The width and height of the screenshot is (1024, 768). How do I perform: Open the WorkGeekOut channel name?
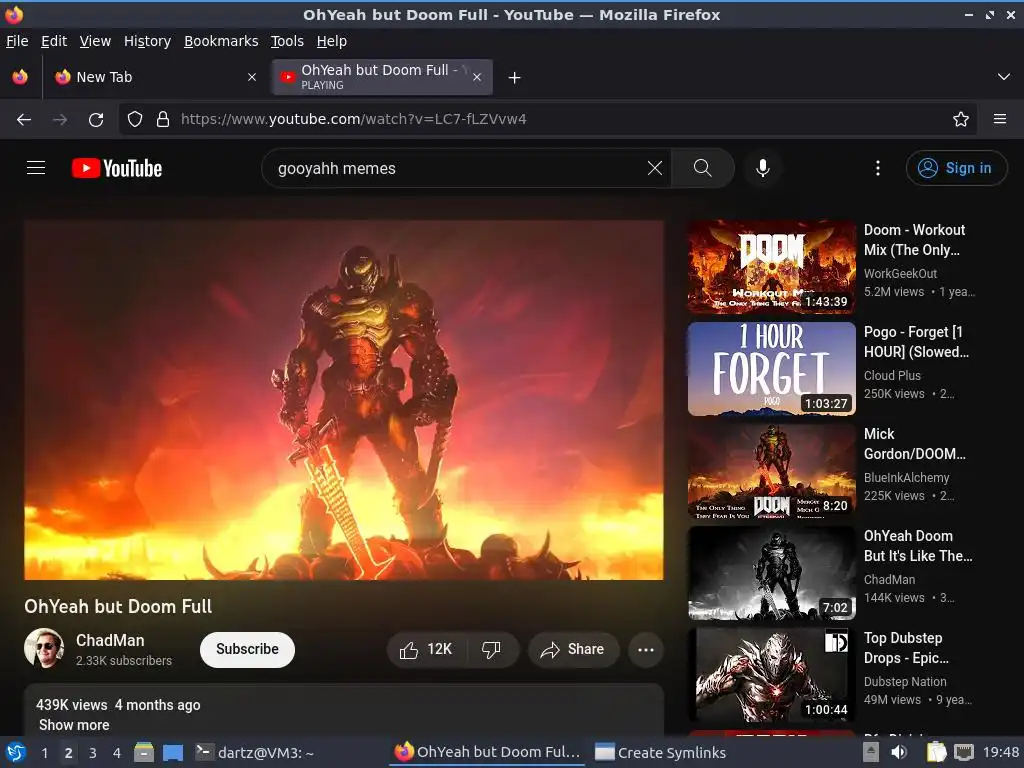coord(900,274)
